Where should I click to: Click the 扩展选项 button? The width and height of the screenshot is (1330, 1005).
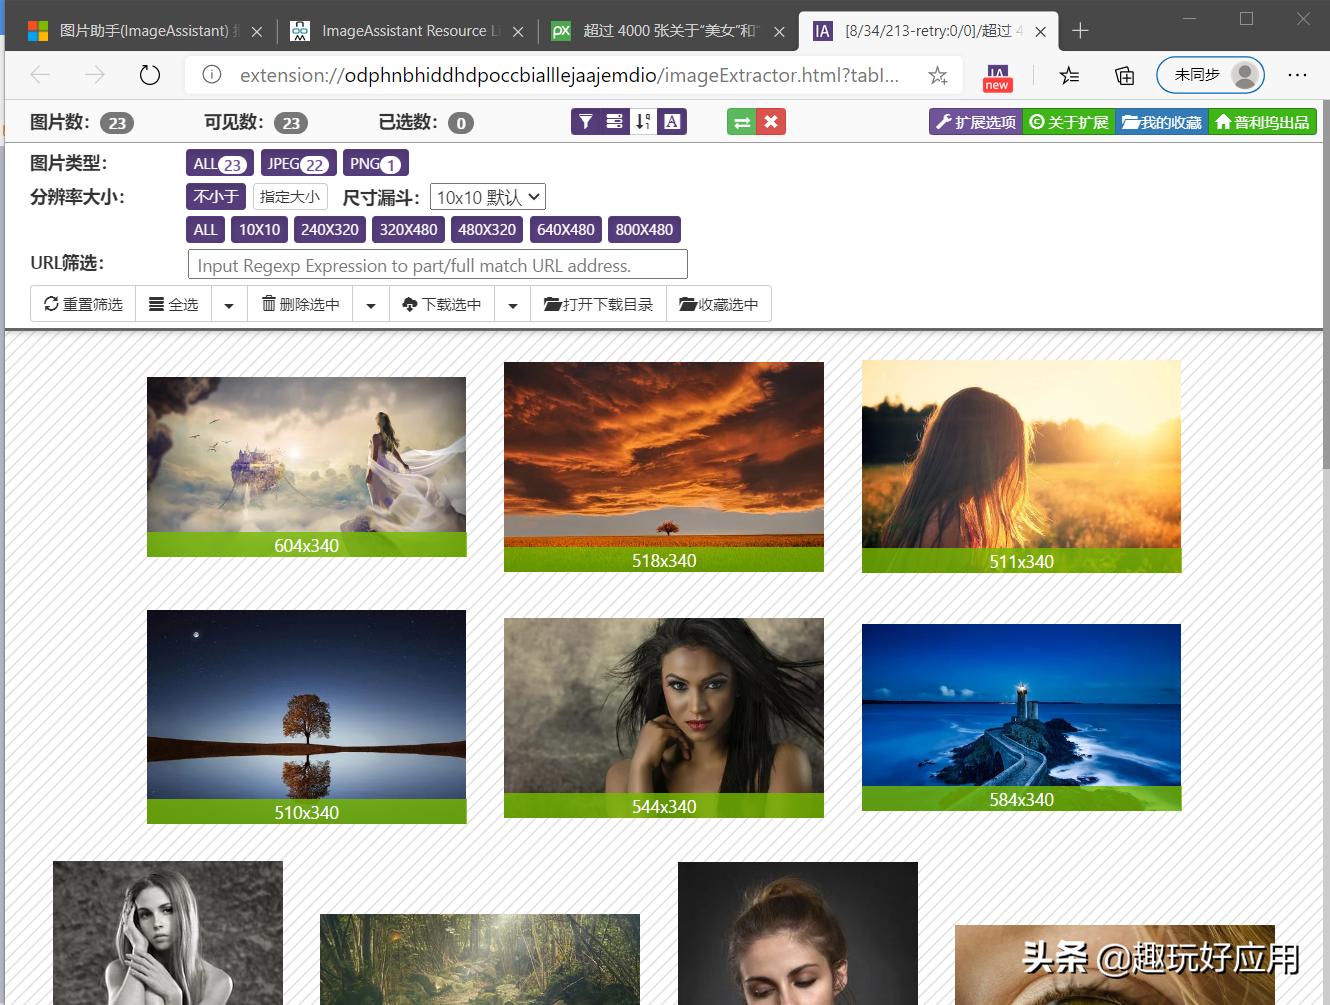tap(976, 122)
